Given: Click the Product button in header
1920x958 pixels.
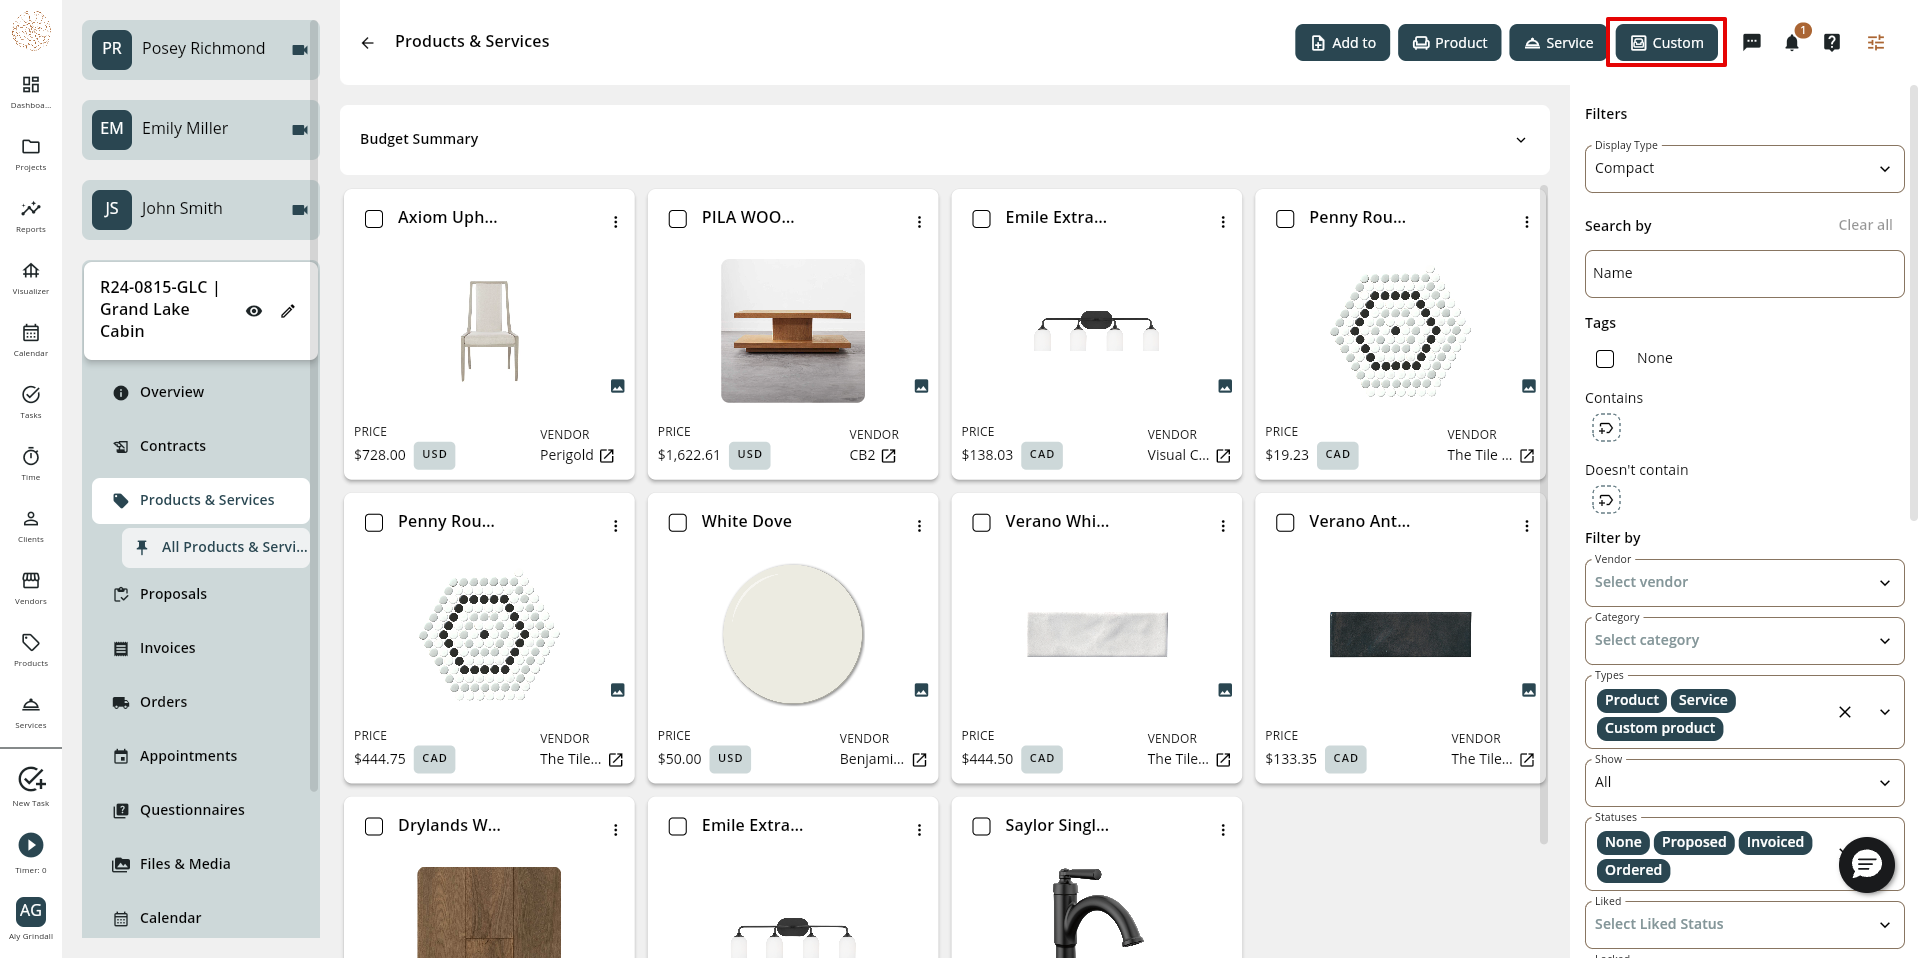Looking at the screenshot, I should (x=1449, y=43).
